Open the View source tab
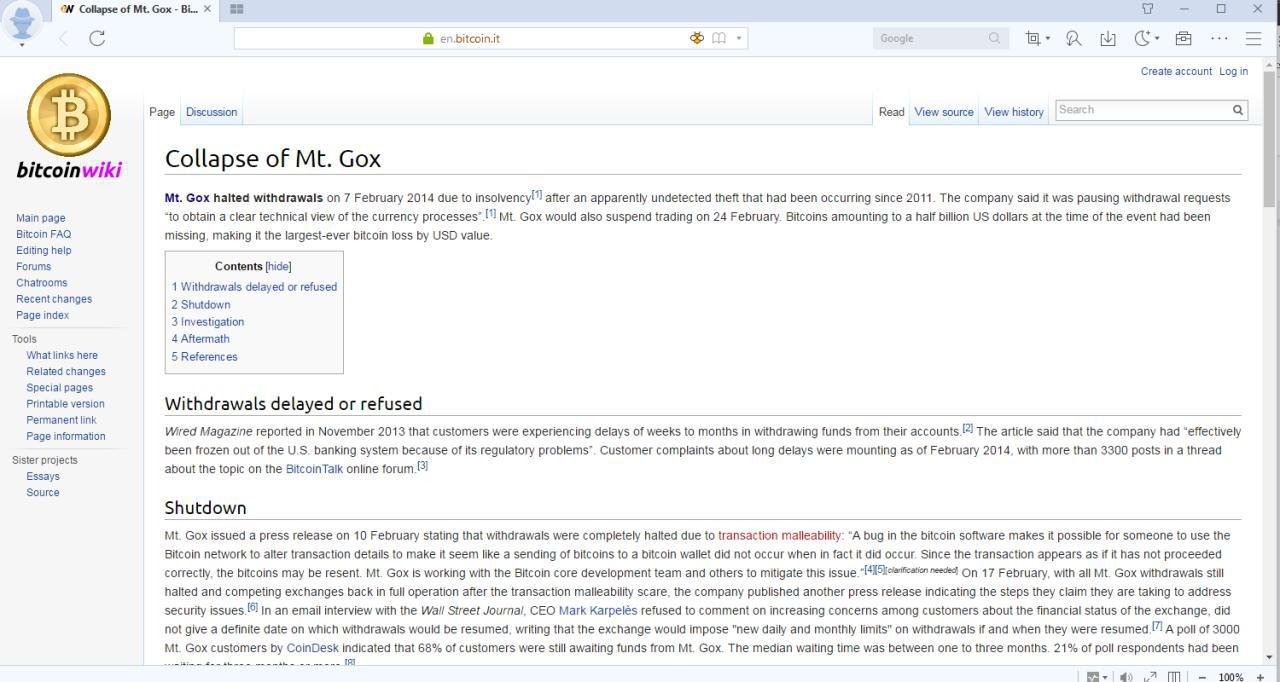Image resolution: width=1280 pixels, height=682 pixels. tap(944, 112)
